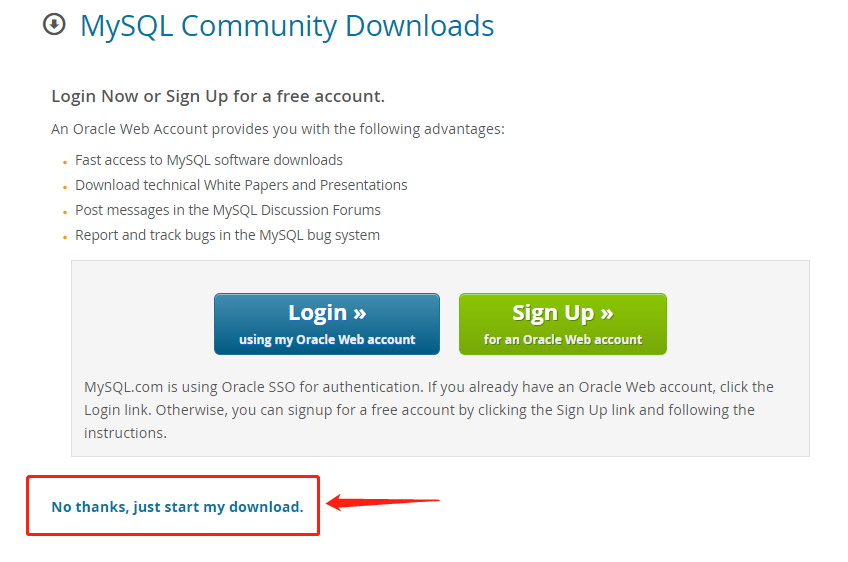
Task: Click the 'An Oracle Web Account provides' sentence
Action: (x=278, y=129)
